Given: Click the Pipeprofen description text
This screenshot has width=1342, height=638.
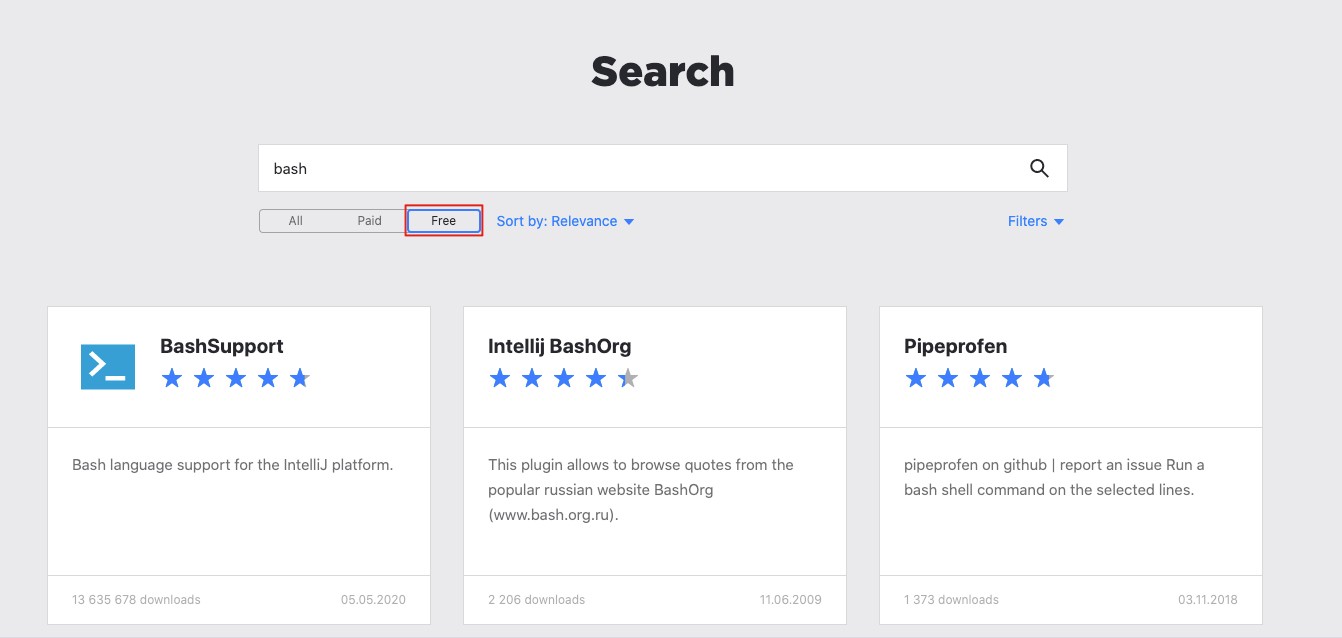Looking at the screenshot, I should pyautogui.click(x=1055, y=478).
